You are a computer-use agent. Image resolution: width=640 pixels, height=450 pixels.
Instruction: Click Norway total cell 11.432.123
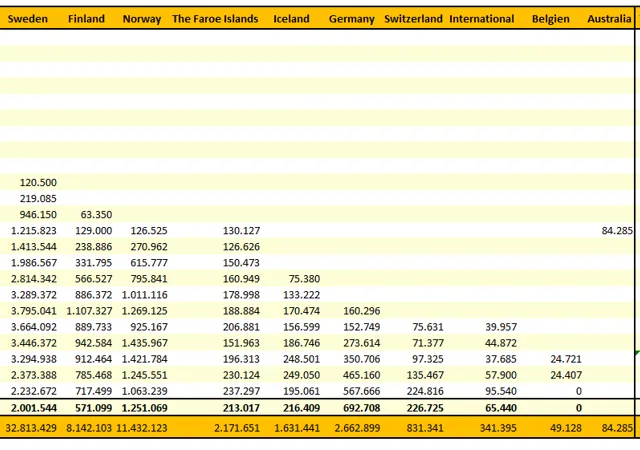[x=141, y=428]
